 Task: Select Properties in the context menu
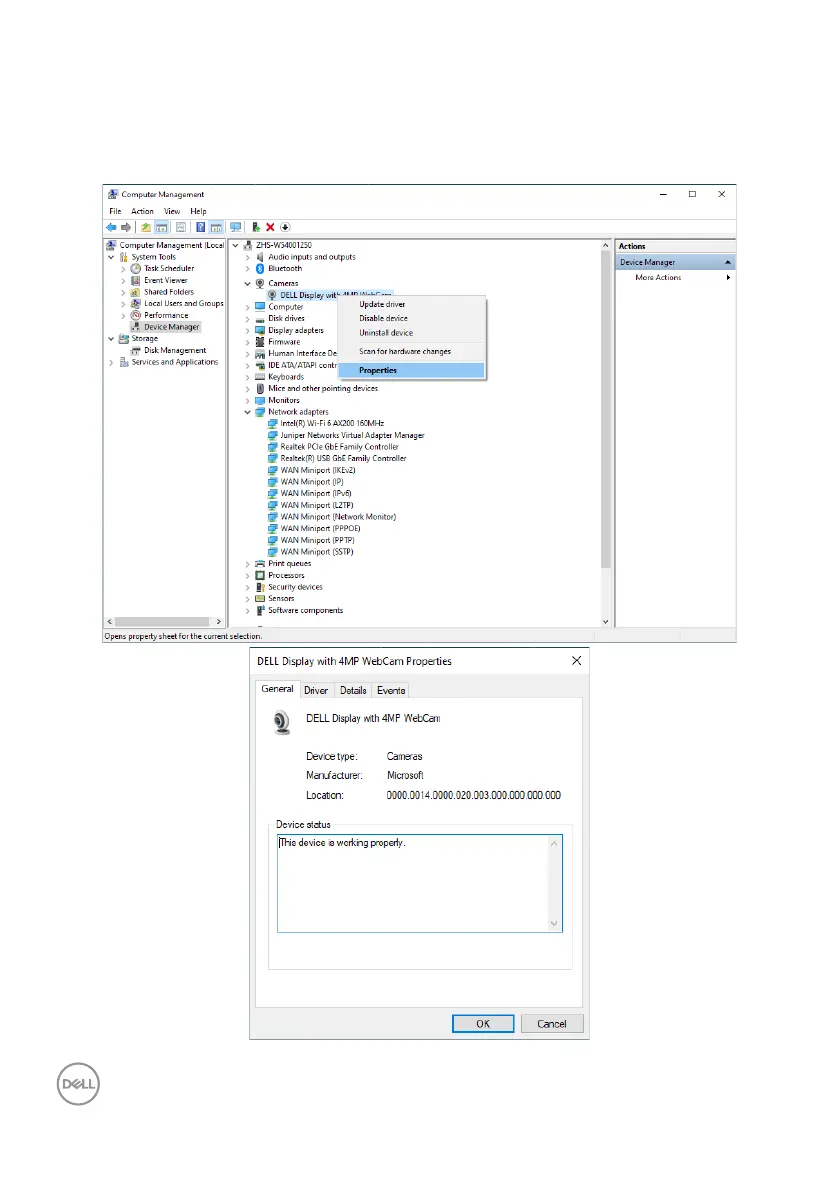tap(411, 370)
